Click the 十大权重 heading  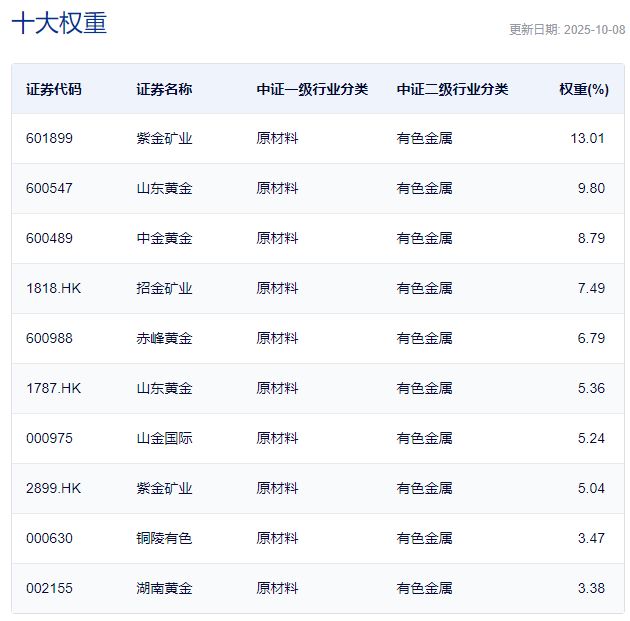59,23
